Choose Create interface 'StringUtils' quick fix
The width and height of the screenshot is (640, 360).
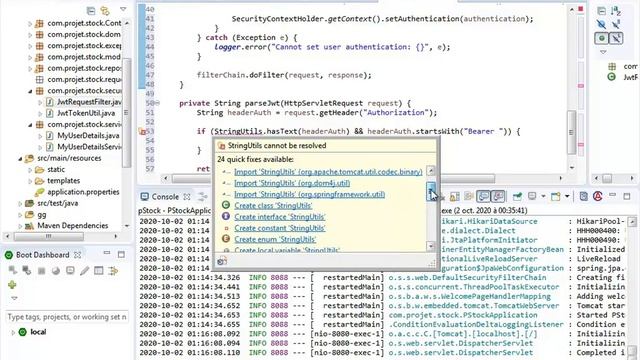click(280, 217)
